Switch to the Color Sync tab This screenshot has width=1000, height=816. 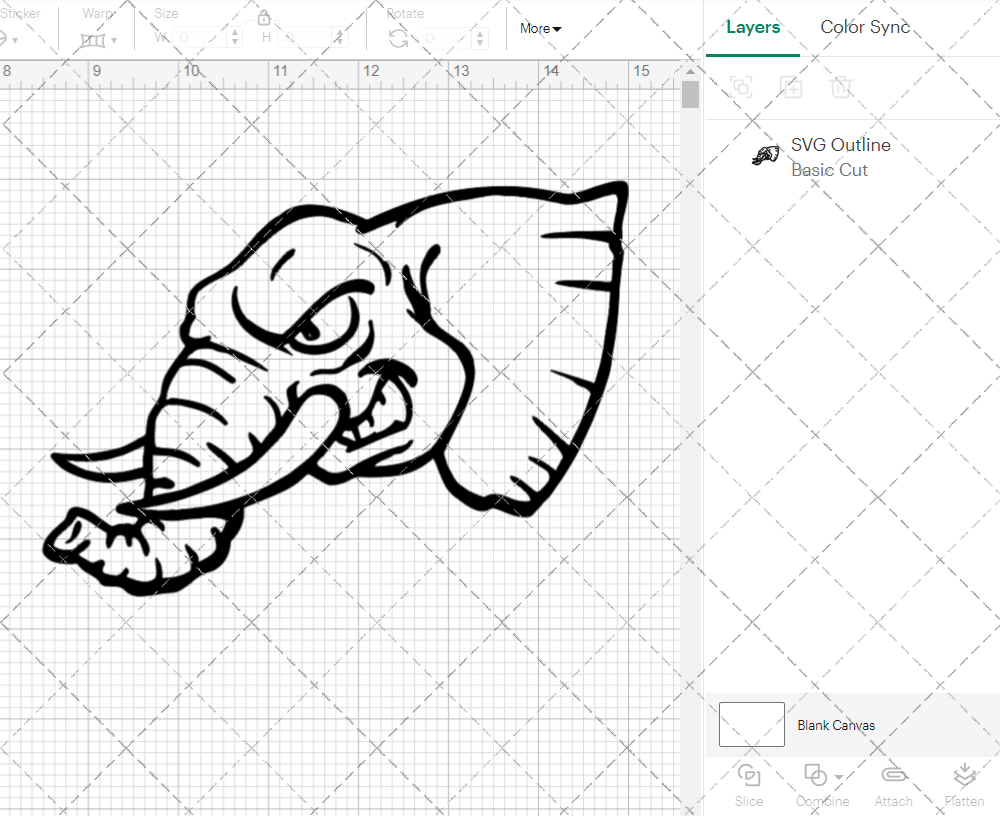(865, 27)
